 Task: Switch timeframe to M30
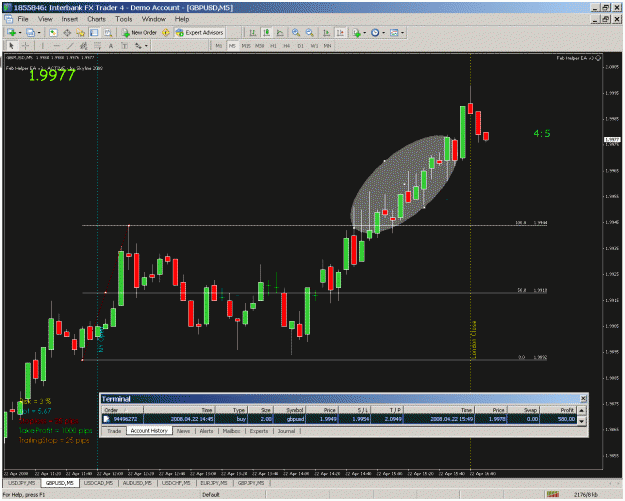click(x=259, y=46)
